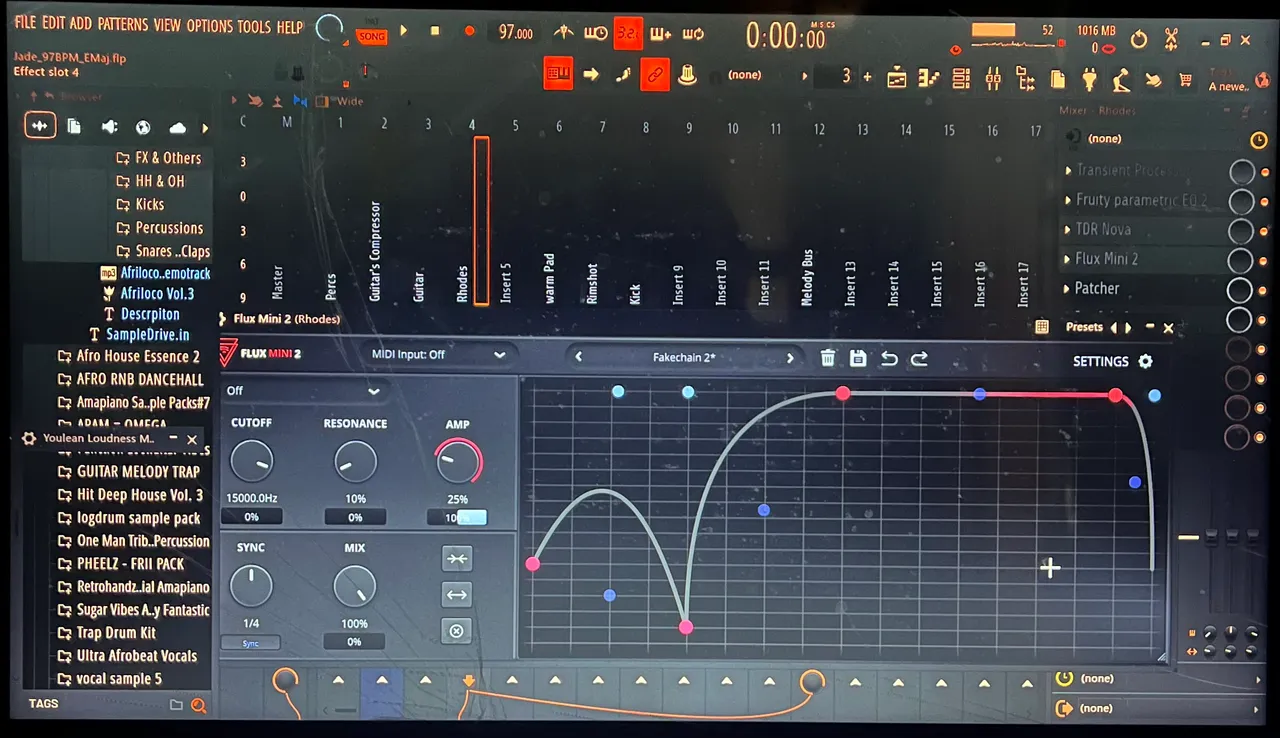Click the horizontal double-arrow curve button

[457, 595]
